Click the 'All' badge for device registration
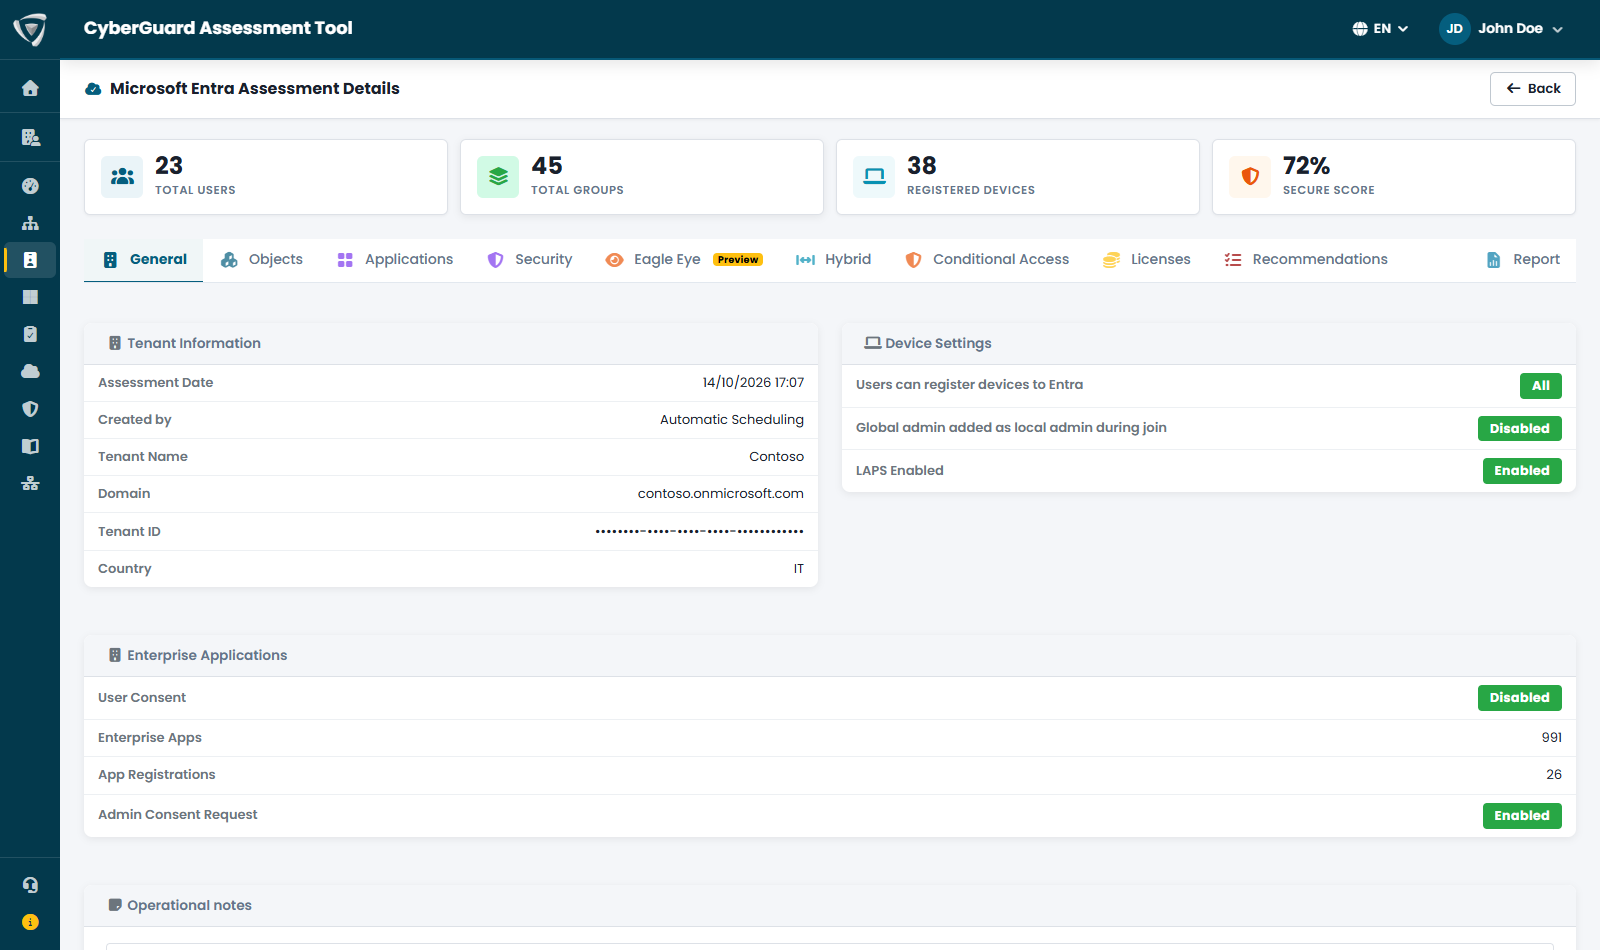The height and width of the screenshot is (950, 1600). pyautogui.click(x=1541, y=386)
